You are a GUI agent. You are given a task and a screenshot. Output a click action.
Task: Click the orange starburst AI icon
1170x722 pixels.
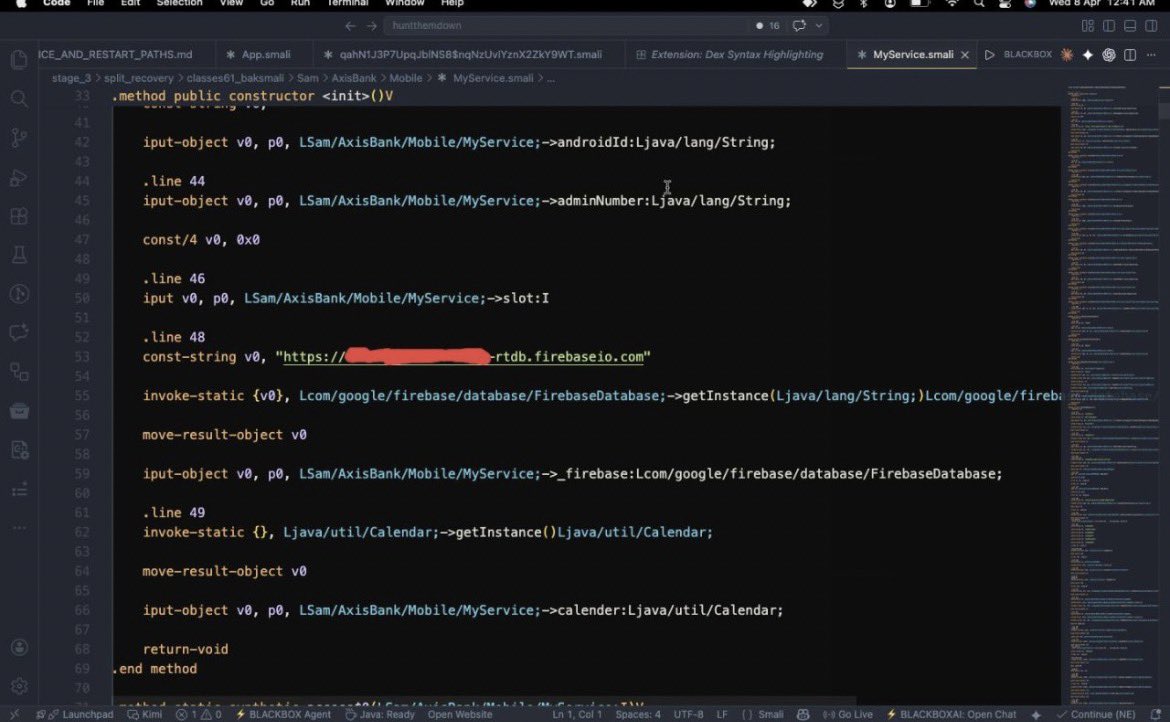(x=1067, y=54)
